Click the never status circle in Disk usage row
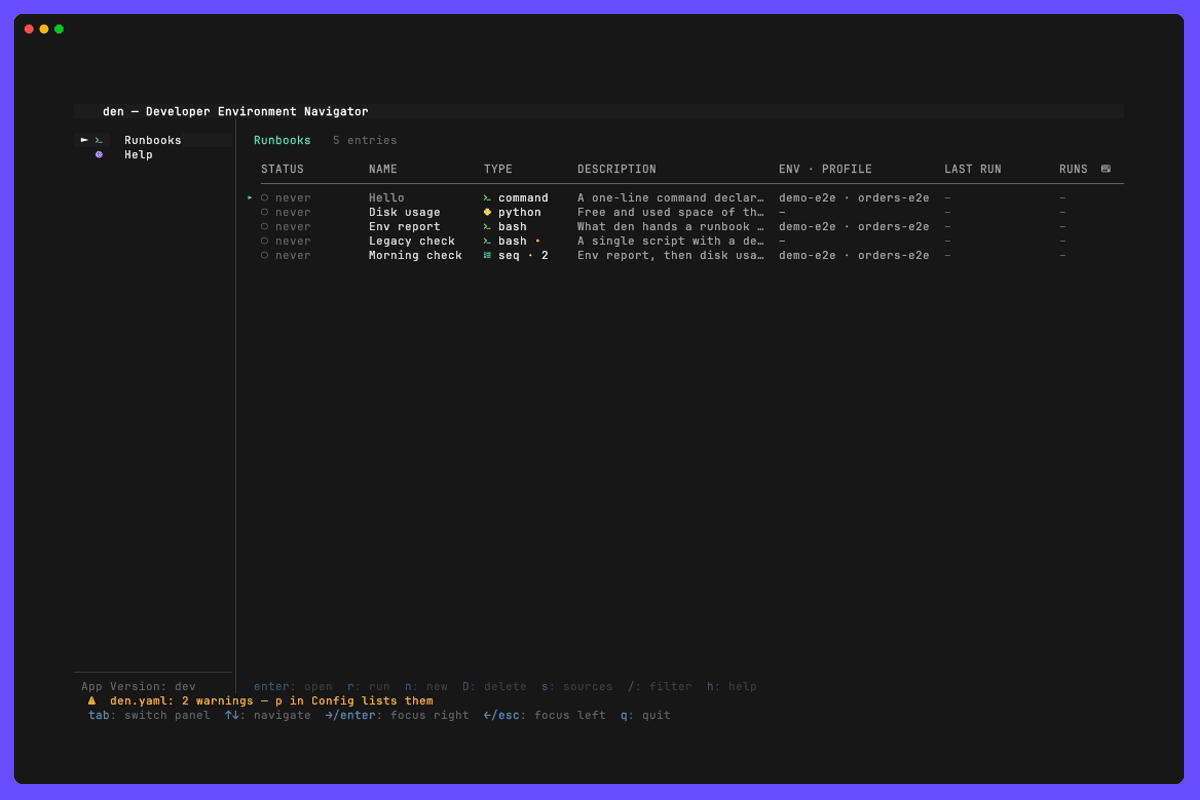Viewport: 1200px width, 800px height. 265,212
